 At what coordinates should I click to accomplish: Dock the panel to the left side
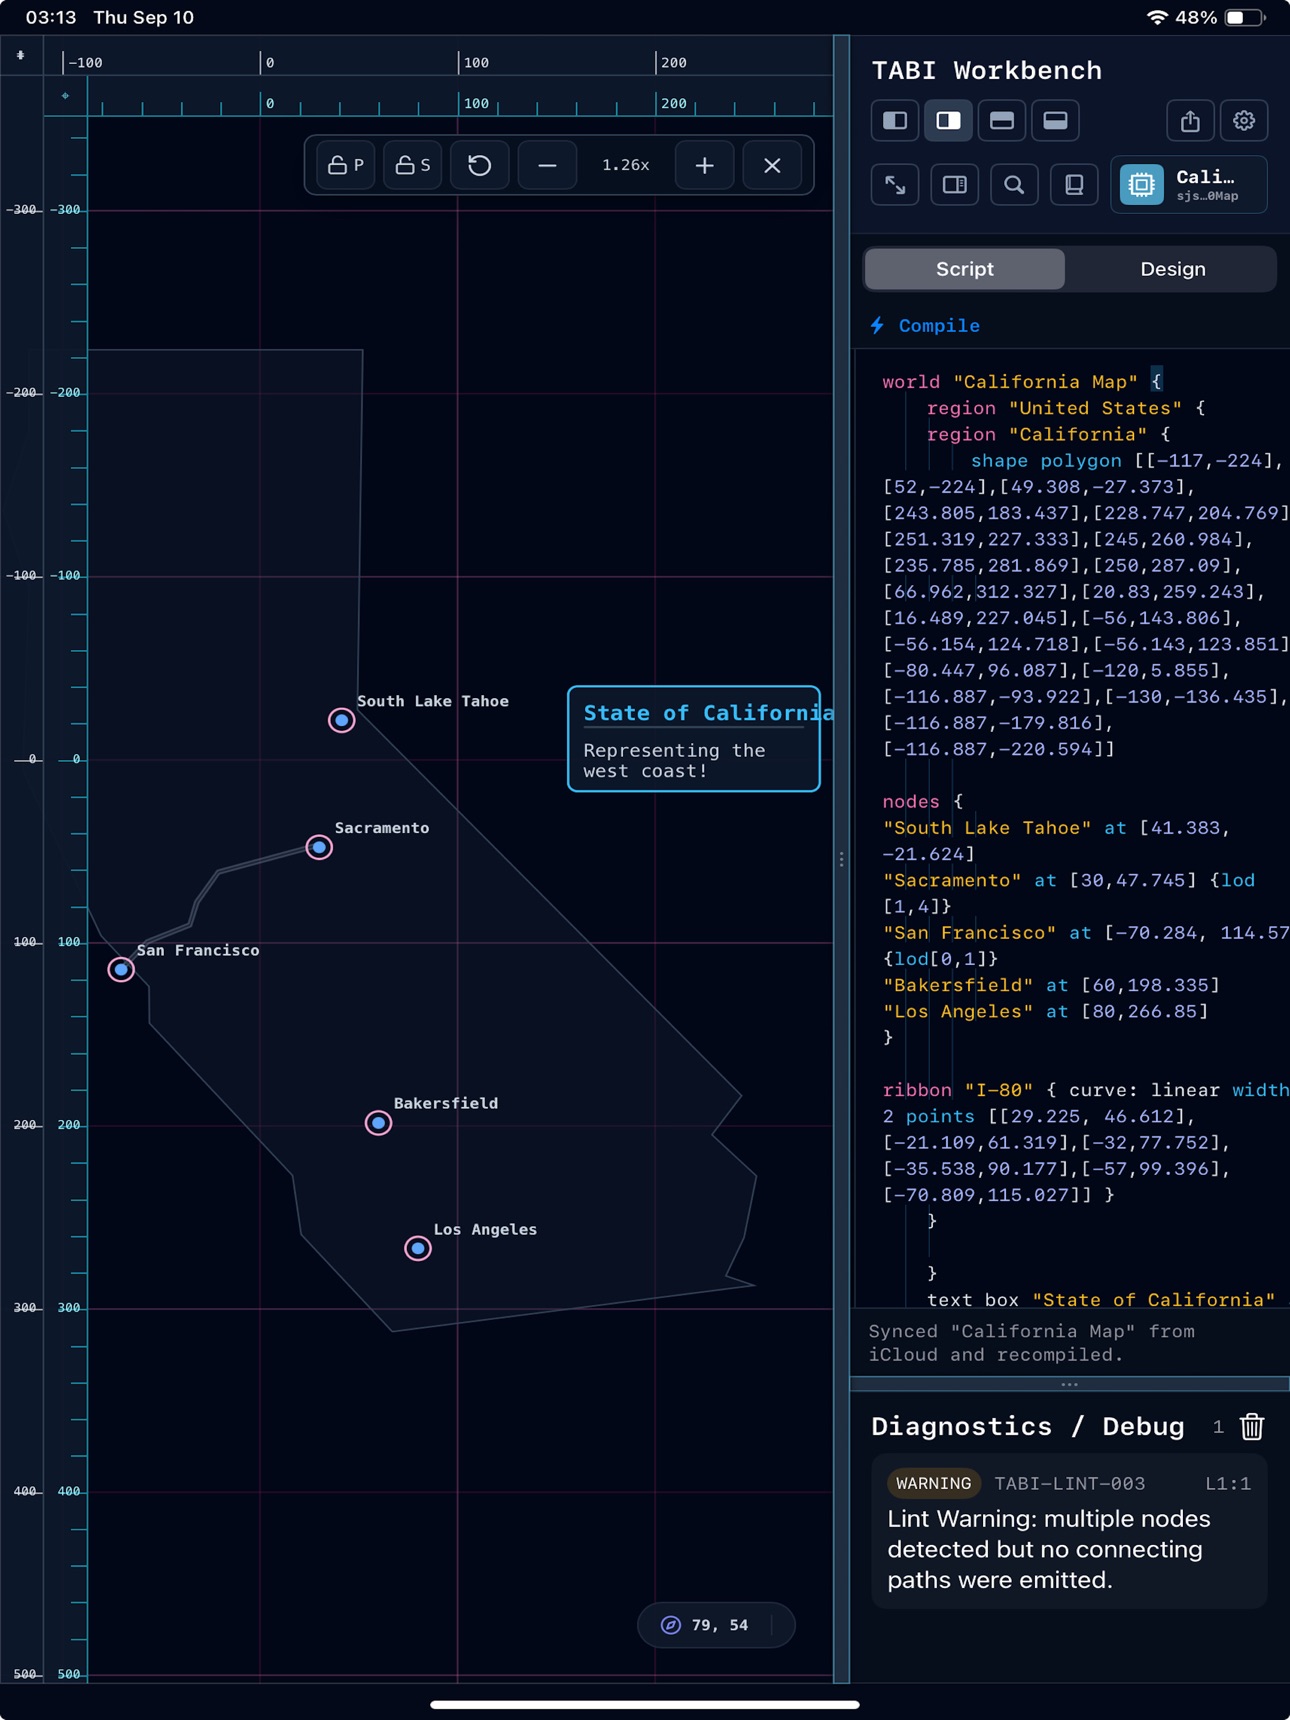[895, 121]
